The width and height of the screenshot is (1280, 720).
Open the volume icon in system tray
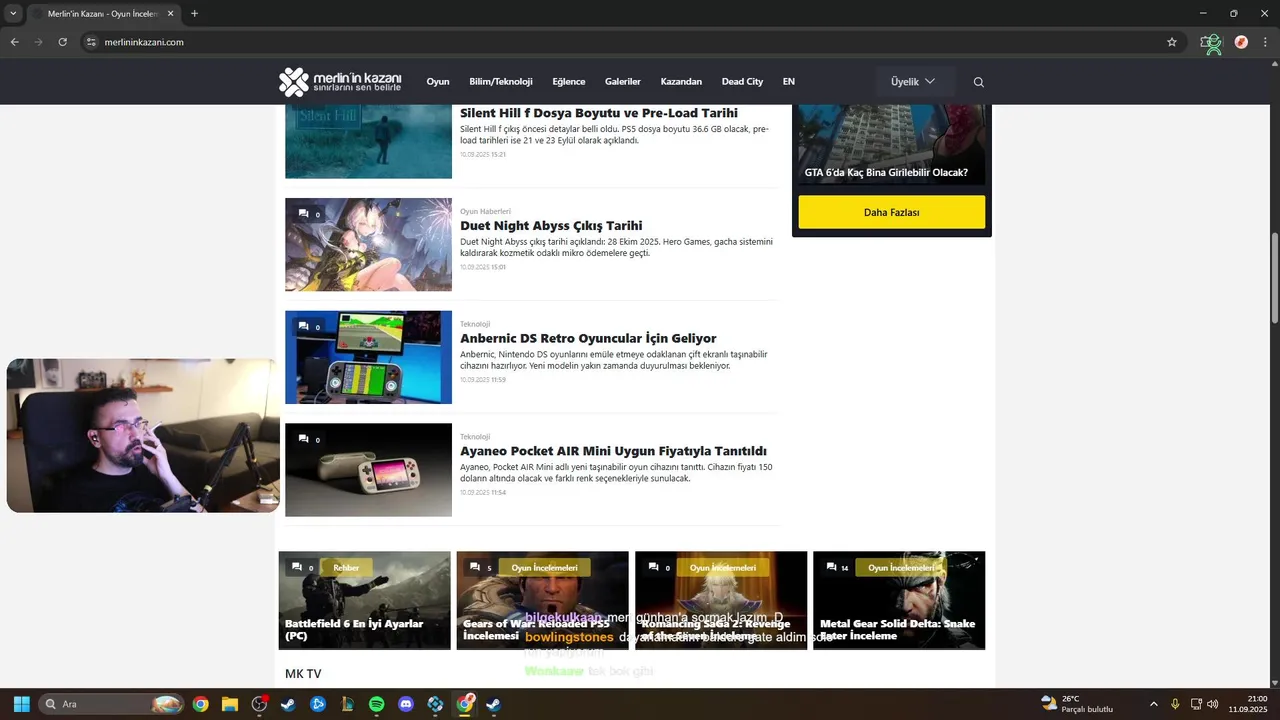pyautogui.click(x=1212, y=704)
